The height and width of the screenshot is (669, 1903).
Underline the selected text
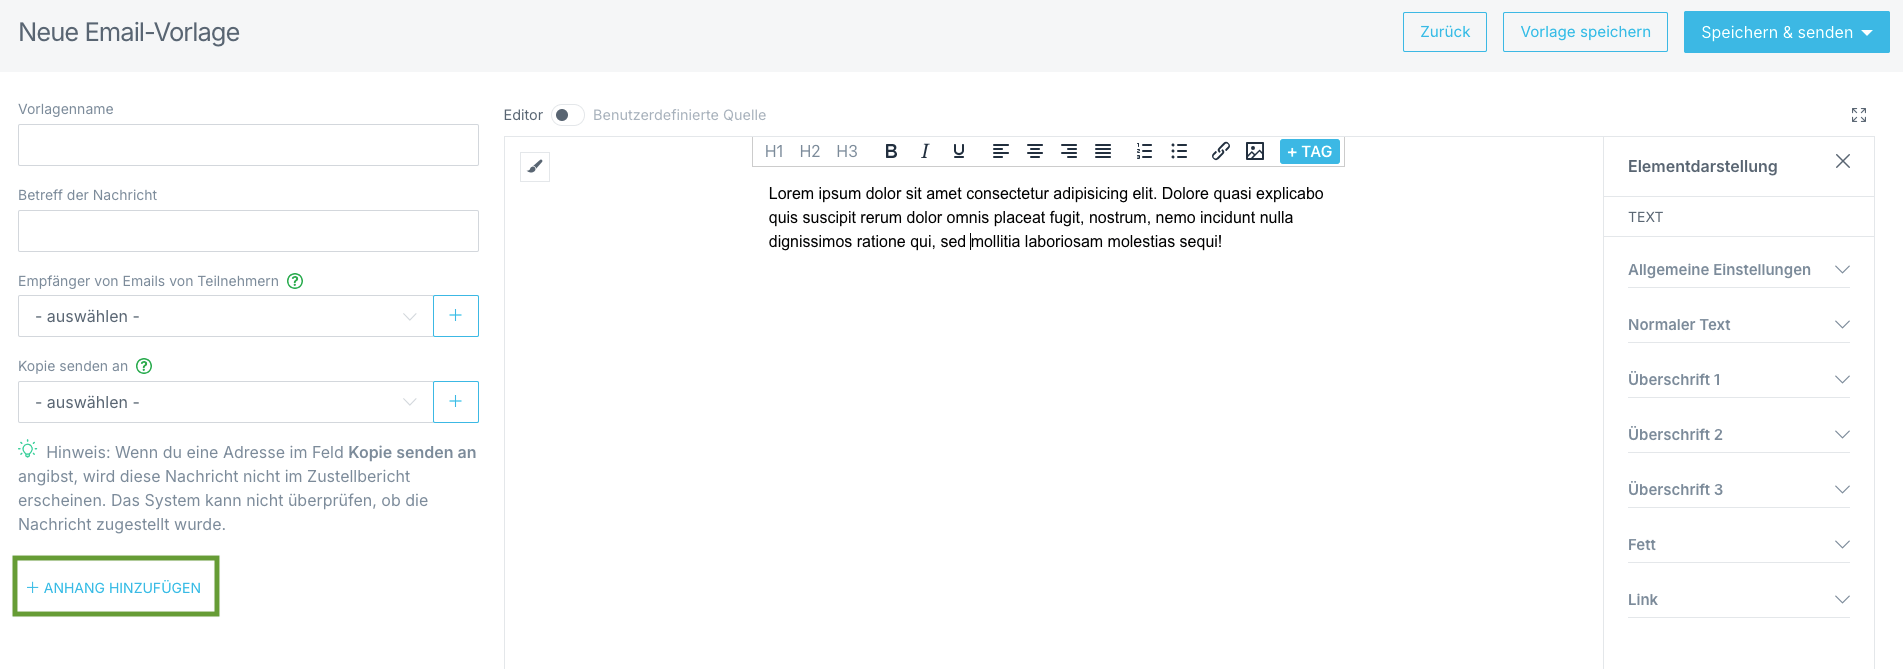pos(959,151)
